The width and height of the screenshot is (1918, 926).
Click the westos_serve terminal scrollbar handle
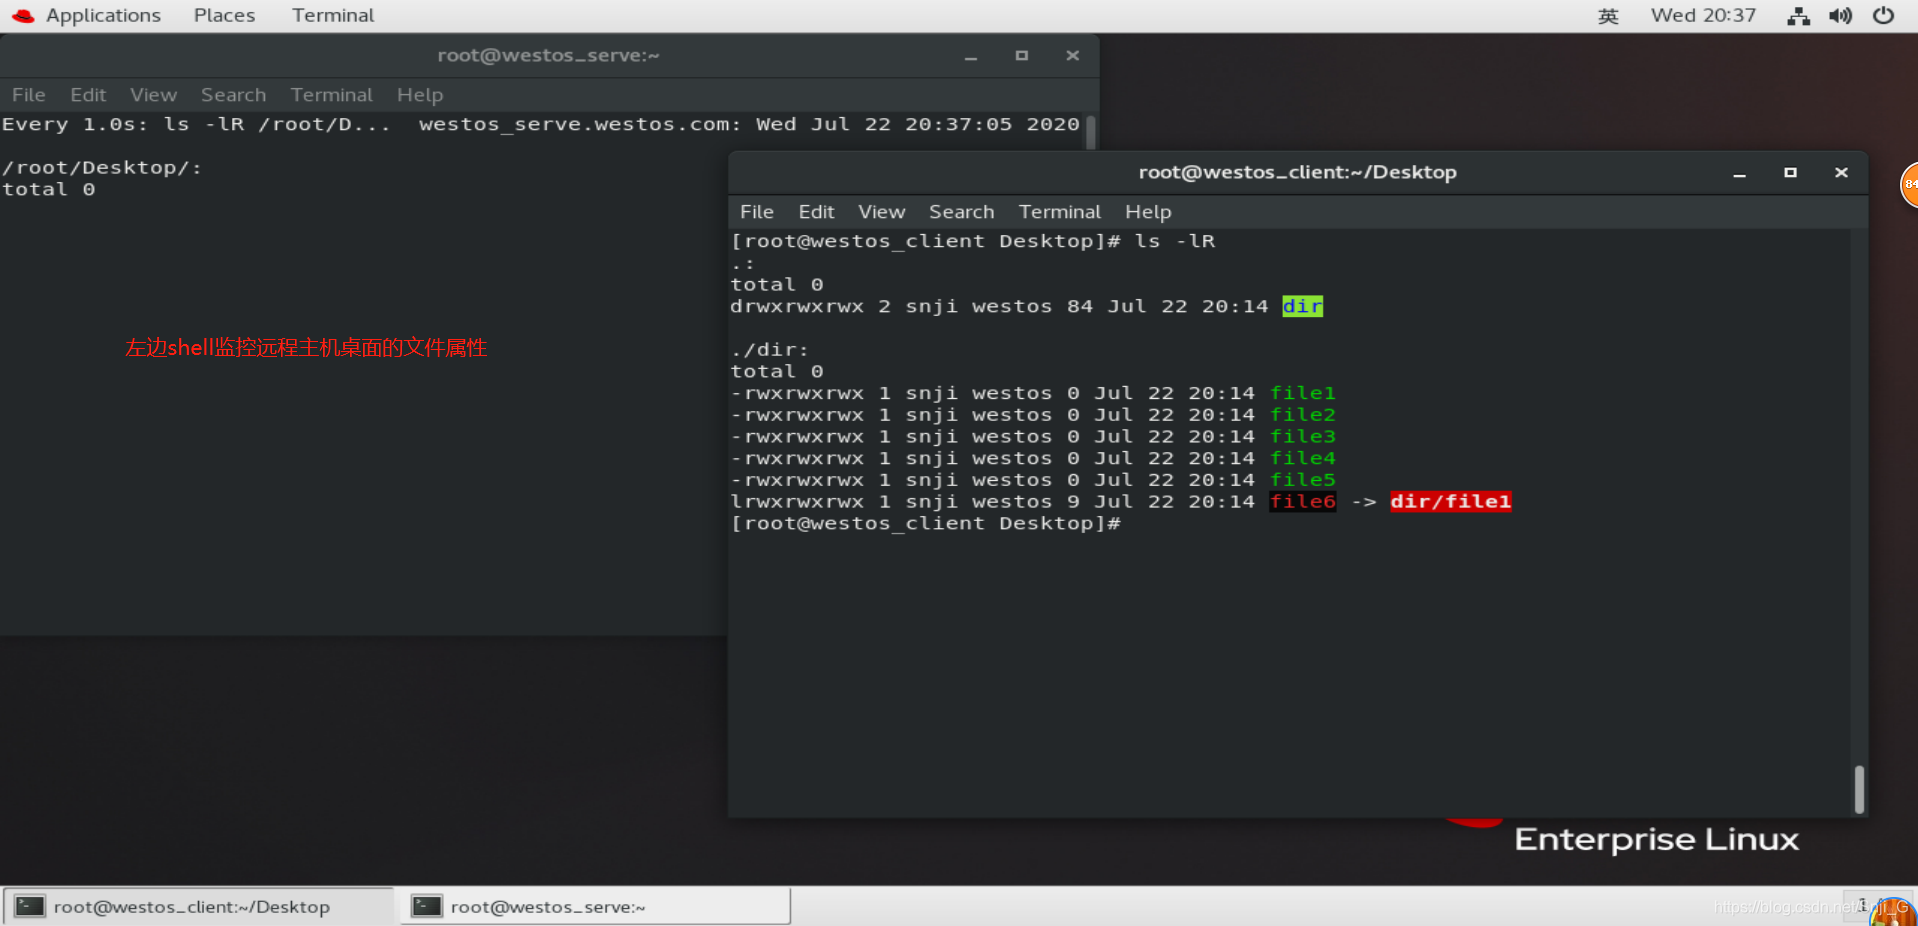[1091, 133]
